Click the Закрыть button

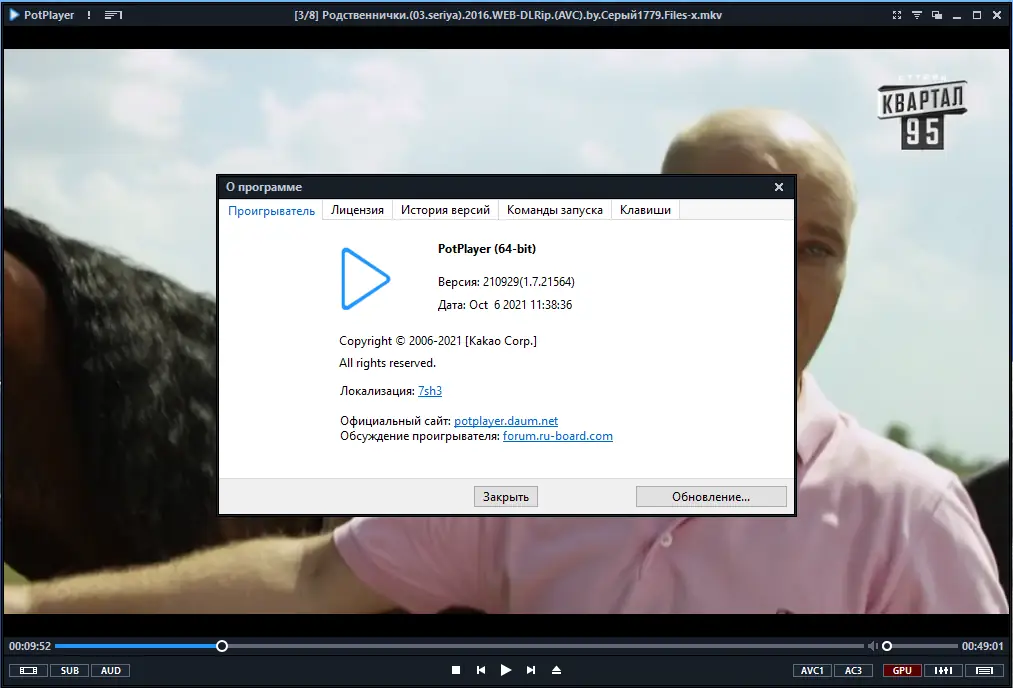click(506, 497)
